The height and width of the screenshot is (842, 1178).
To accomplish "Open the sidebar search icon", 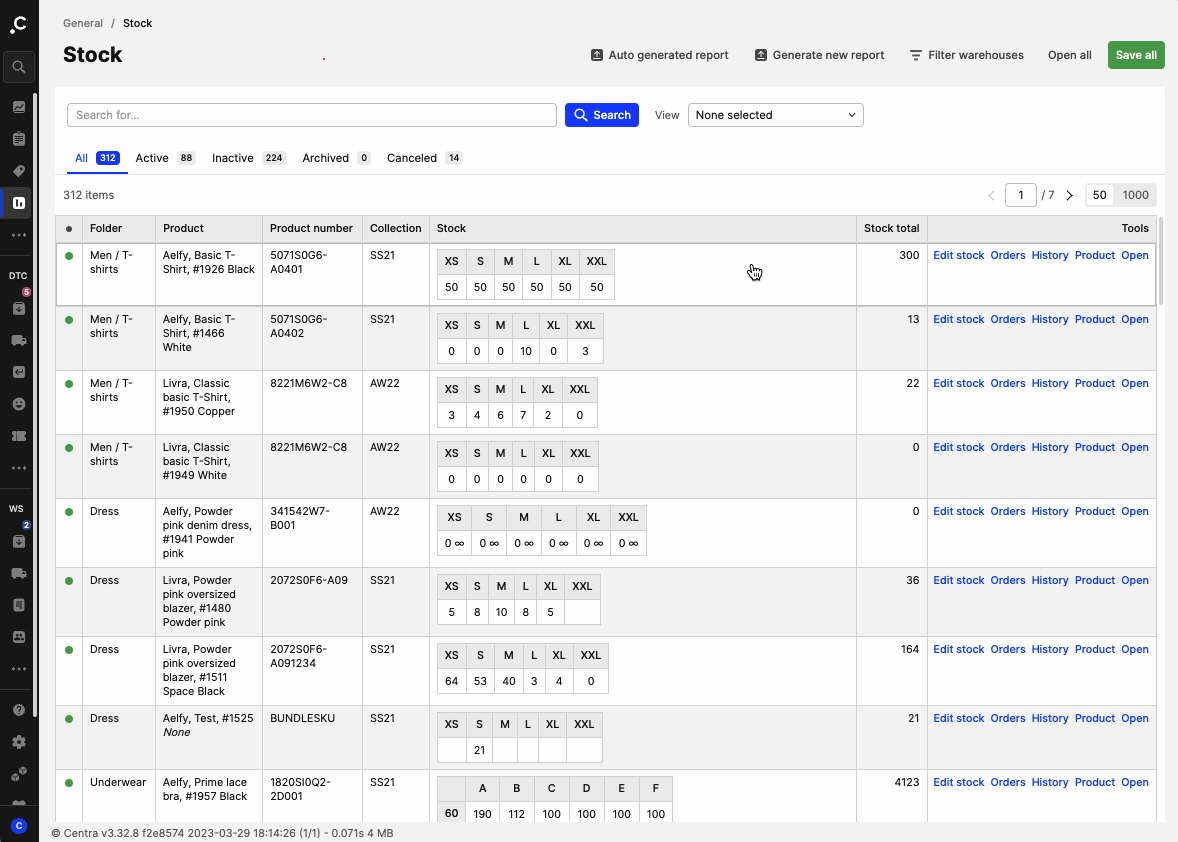I will tap(18, 68).
